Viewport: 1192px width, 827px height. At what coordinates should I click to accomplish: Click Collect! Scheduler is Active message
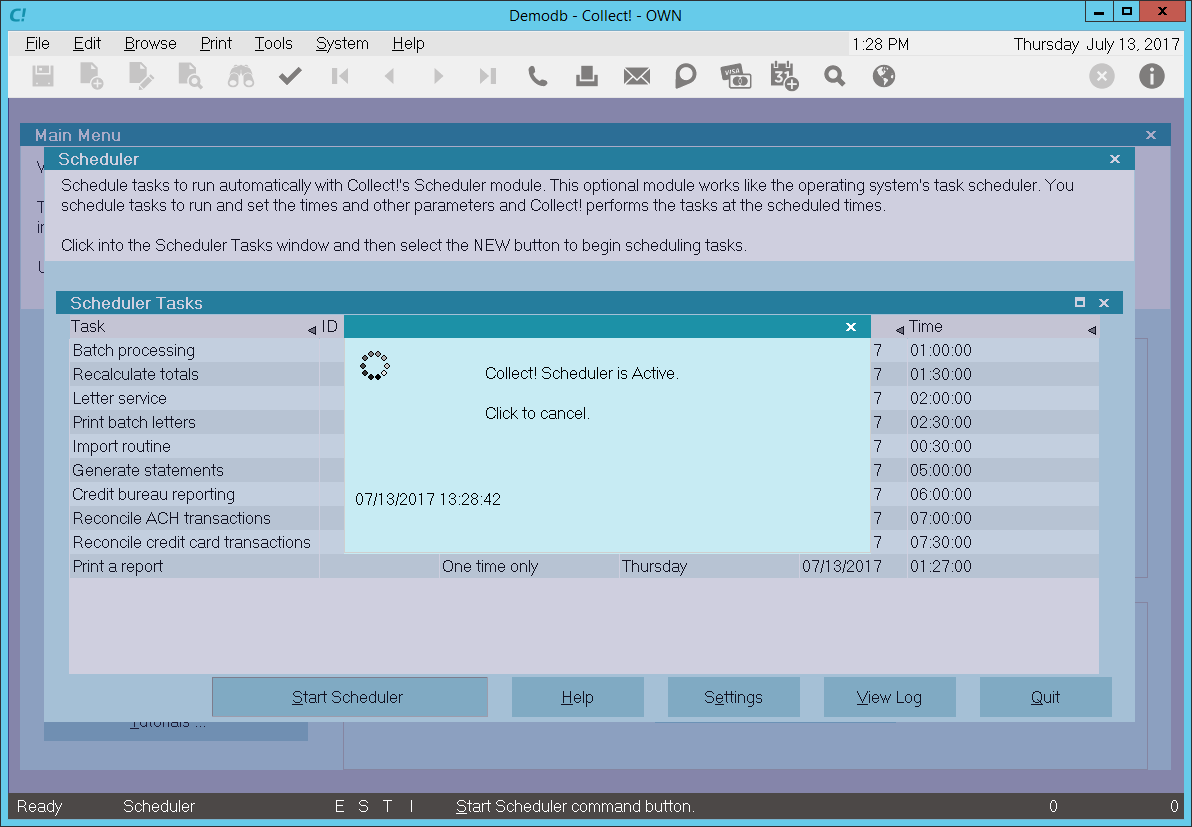click(582, 373)
